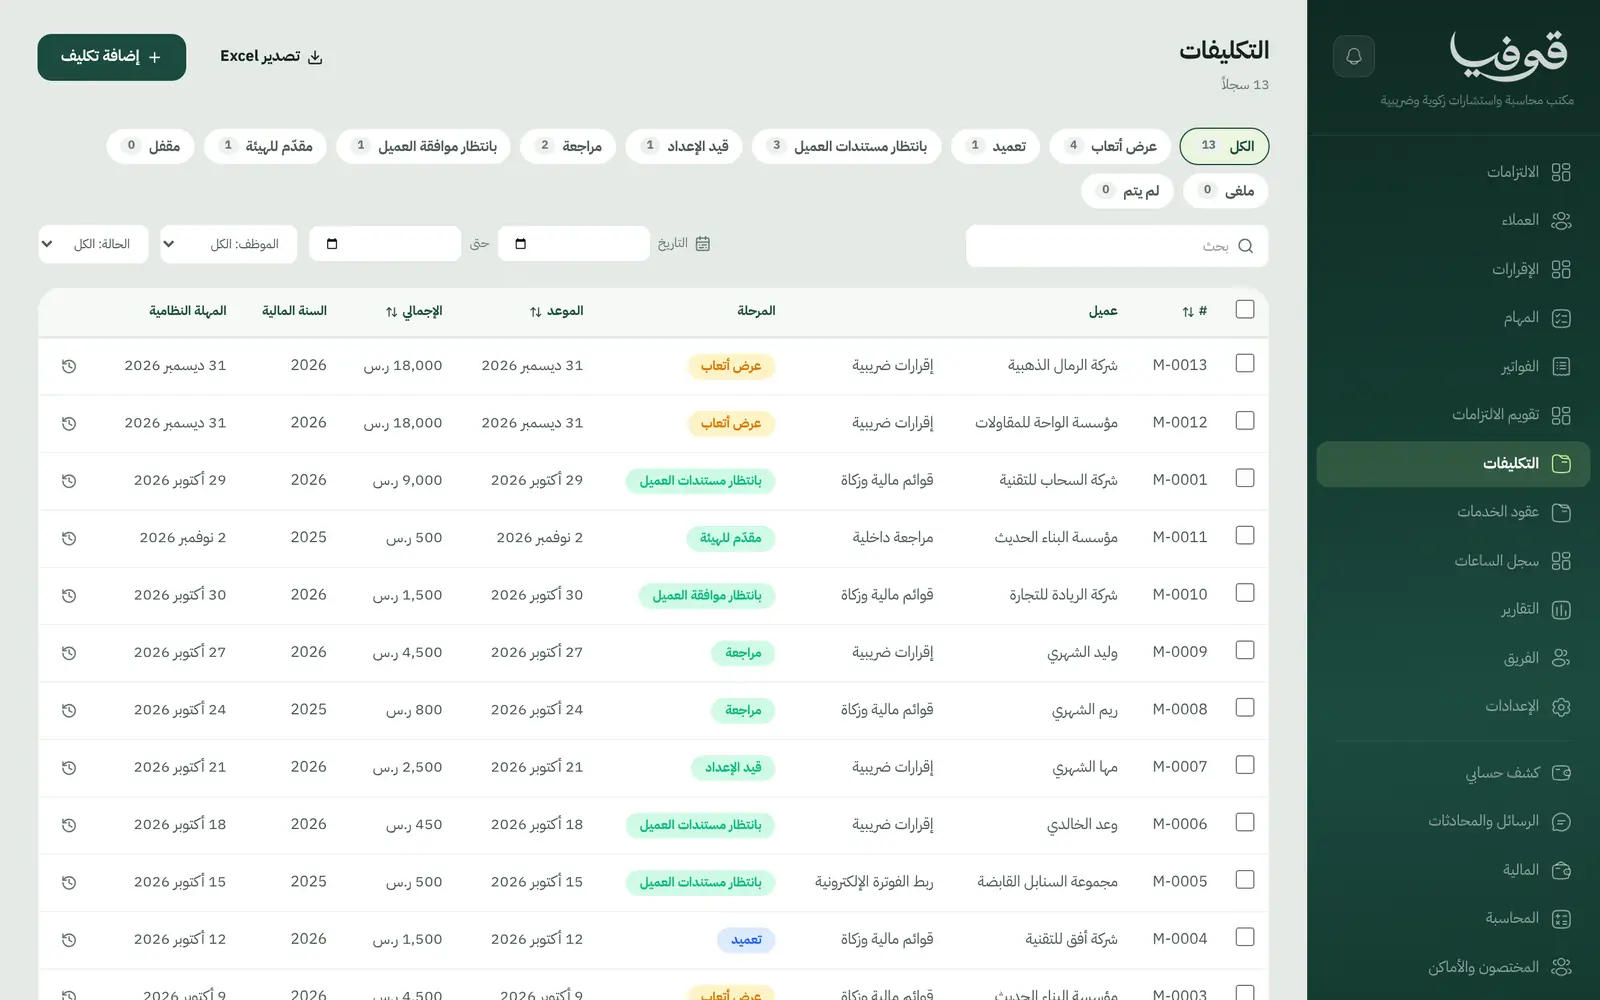Open الرسائل والمحادثات in sidebar

click(1453, 821)
